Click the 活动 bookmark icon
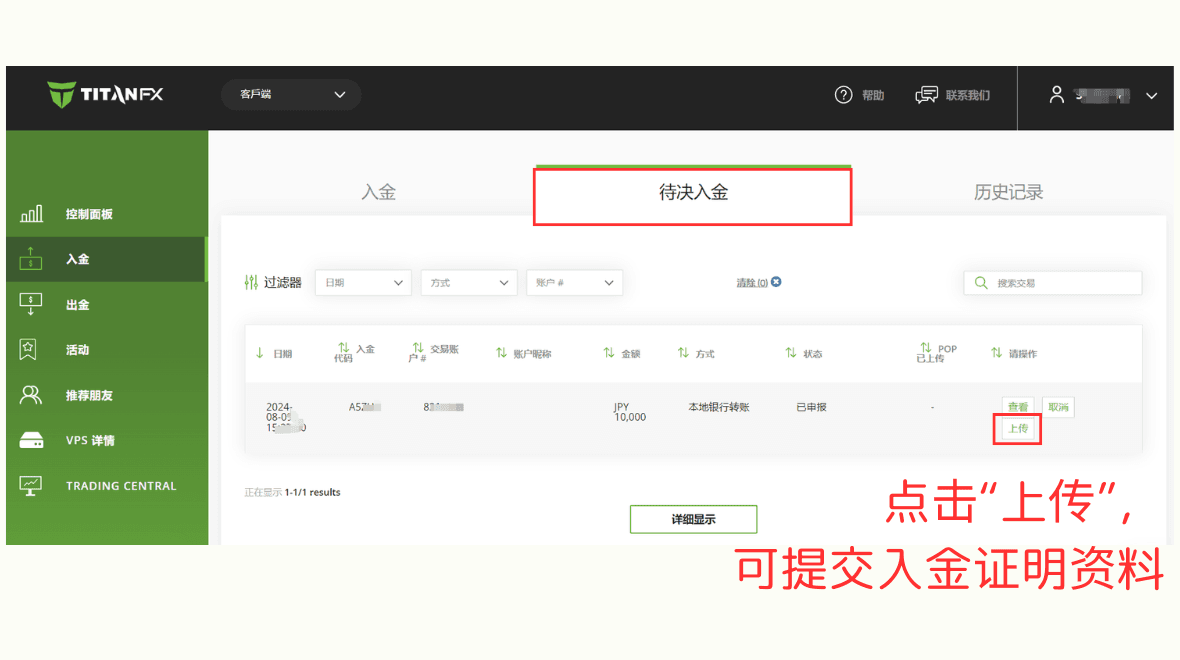Screen dimensions: 1180x660 (x=33, y=349)
